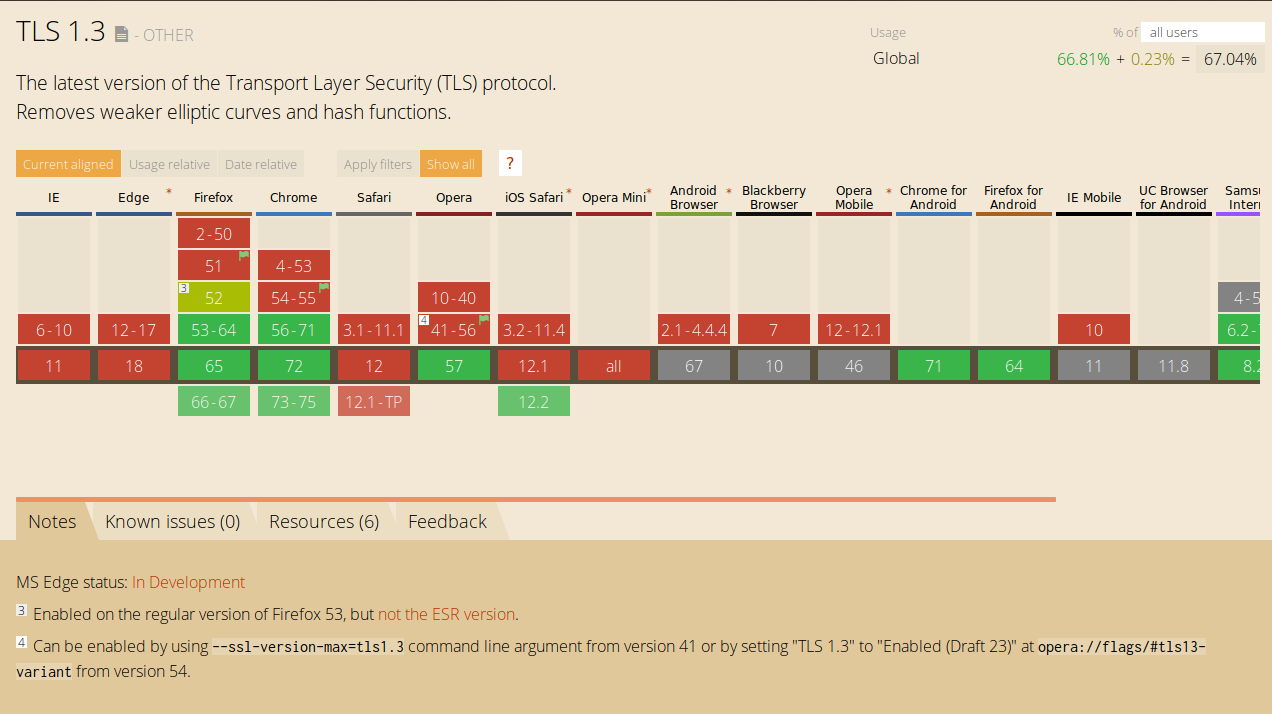Select Android Browser 2.1-4.4.4 cell
This screenshot has height=714, width=1272.
click(x=694, y=329)
